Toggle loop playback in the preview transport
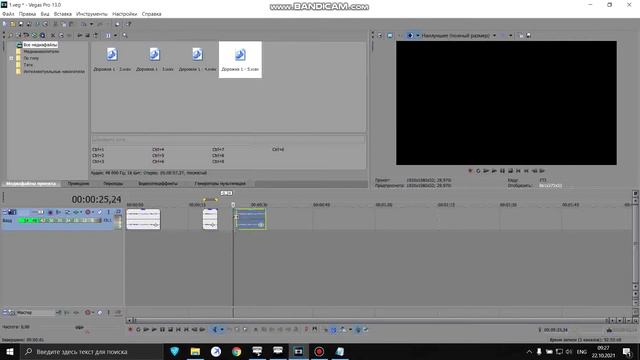Screen dimensions: 640x360 point(478,171)
